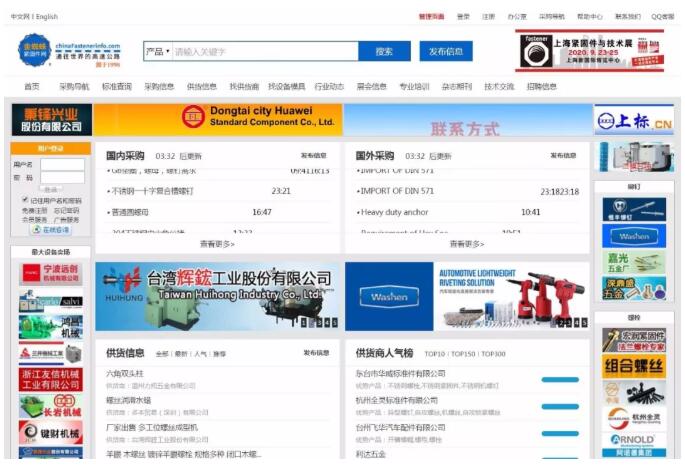The height and width of the screenshot is (467, 685).
Task: Open the Automotive Lightweight Riveting Solution banner
Action: click(467, 296)
